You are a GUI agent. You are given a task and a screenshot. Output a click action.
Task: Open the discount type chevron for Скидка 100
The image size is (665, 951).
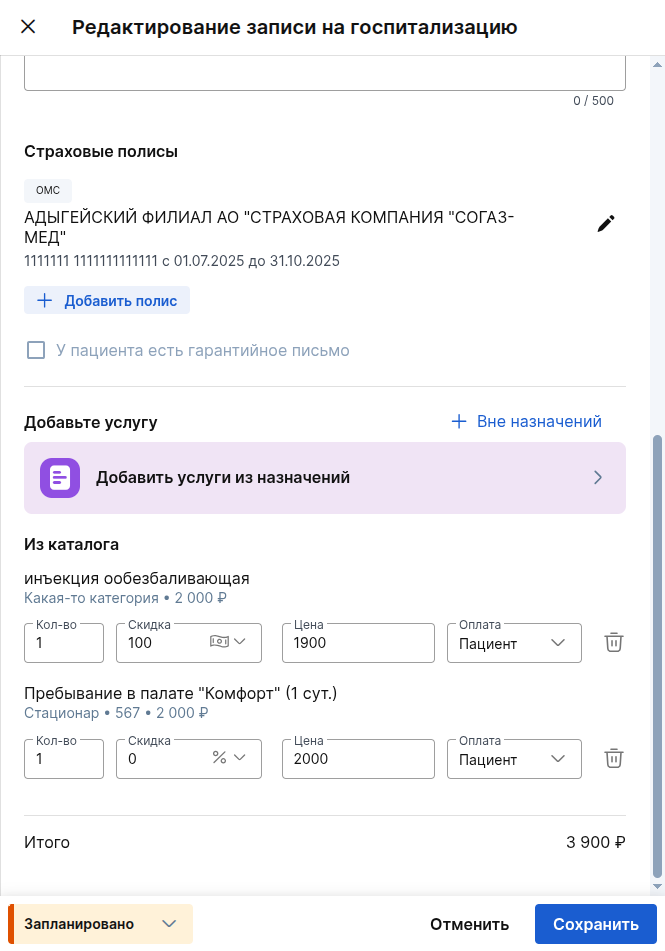click(237, 642)
